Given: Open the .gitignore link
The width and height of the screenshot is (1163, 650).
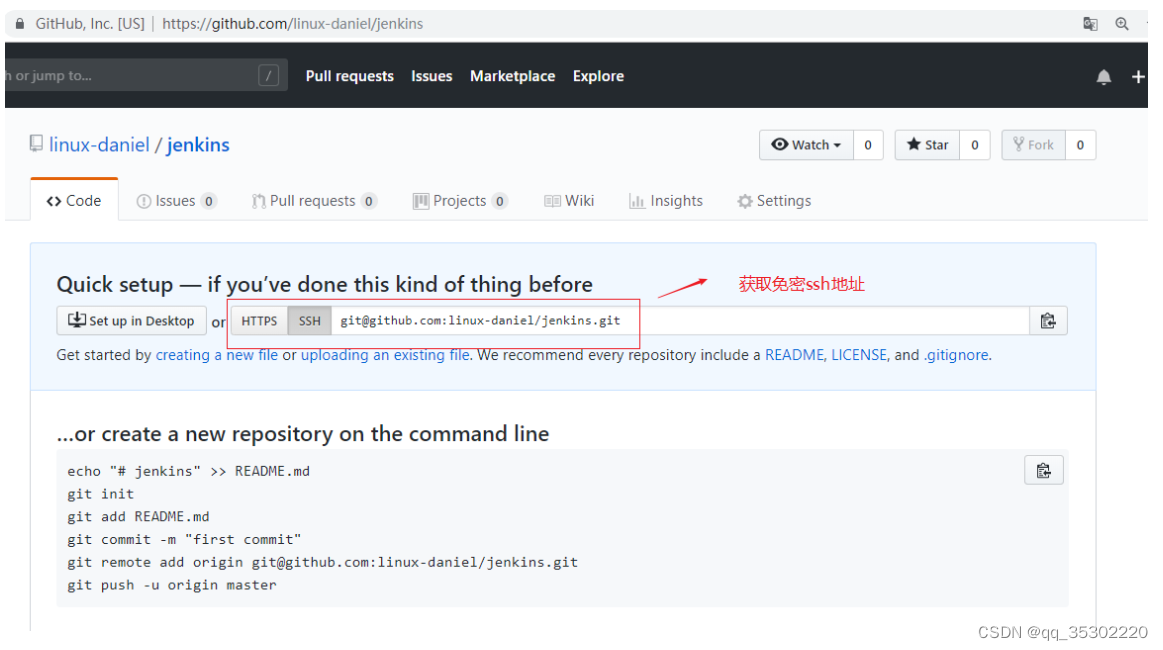Looking at the screenshot, I should coord(955,355).
